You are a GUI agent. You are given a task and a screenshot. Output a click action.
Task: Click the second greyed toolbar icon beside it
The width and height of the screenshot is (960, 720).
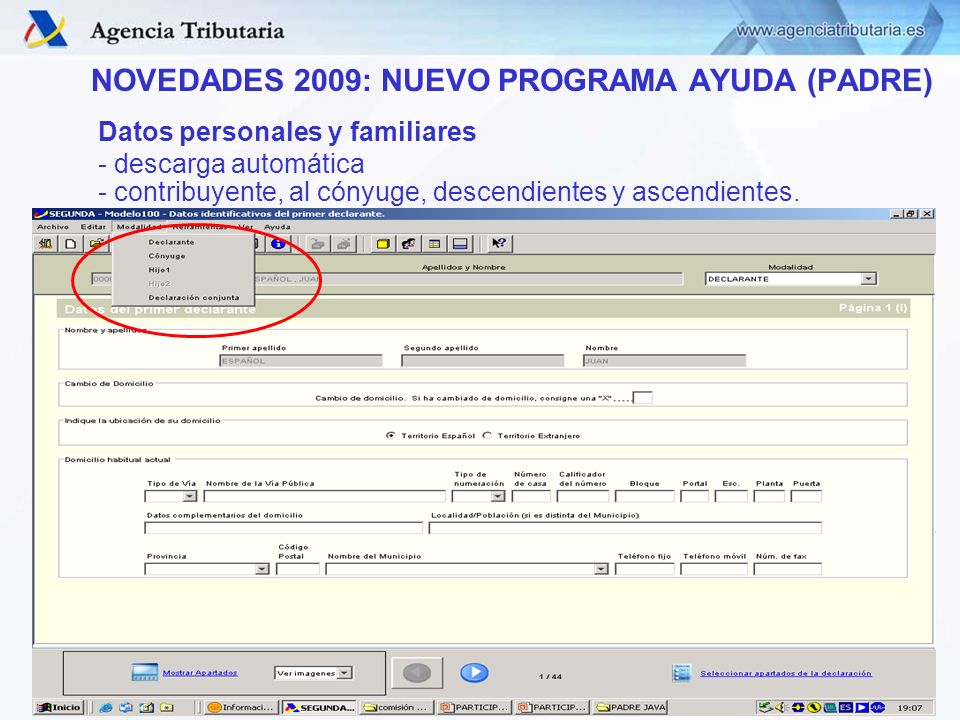[x=343, y=244]
